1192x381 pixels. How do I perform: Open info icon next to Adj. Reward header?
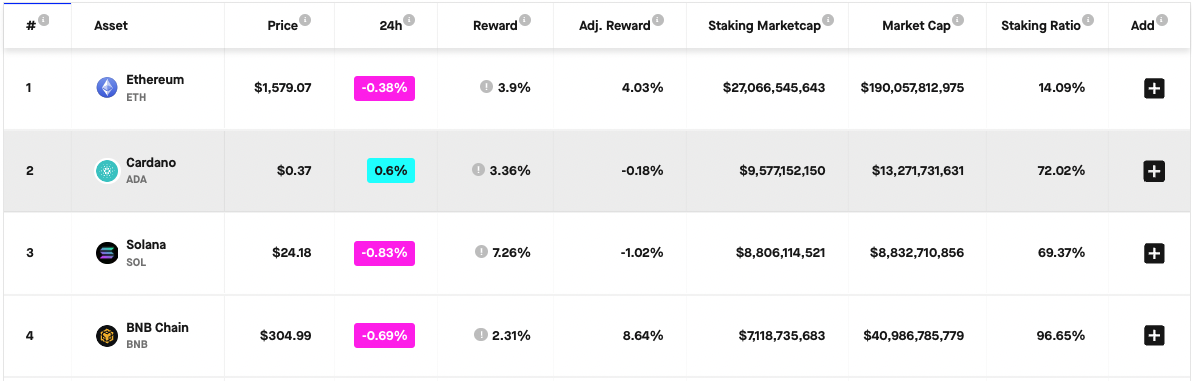tap(658, 21)
